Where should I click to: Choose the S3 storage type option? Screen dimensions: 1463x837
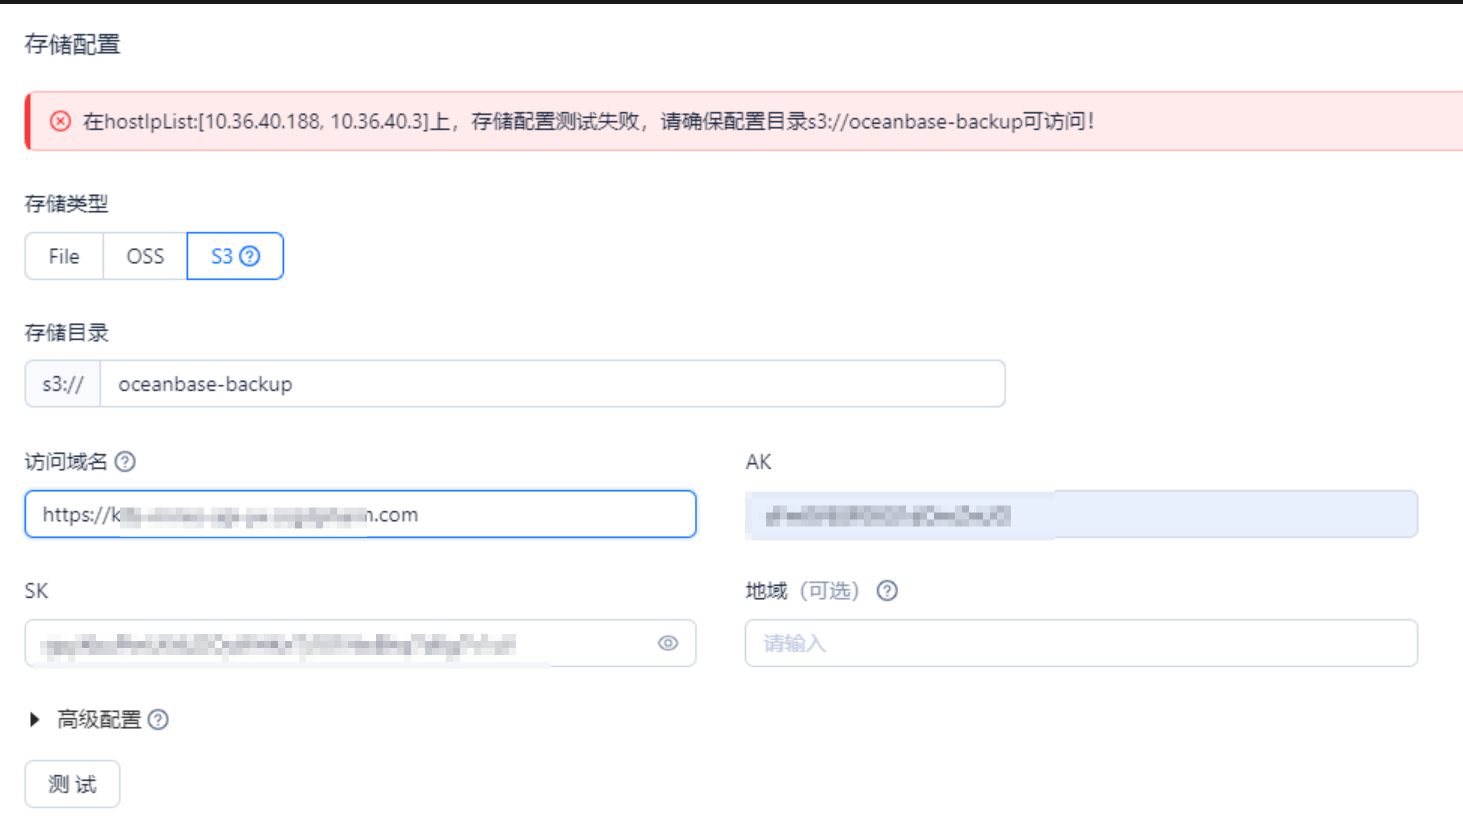click(x=222, y=256)
